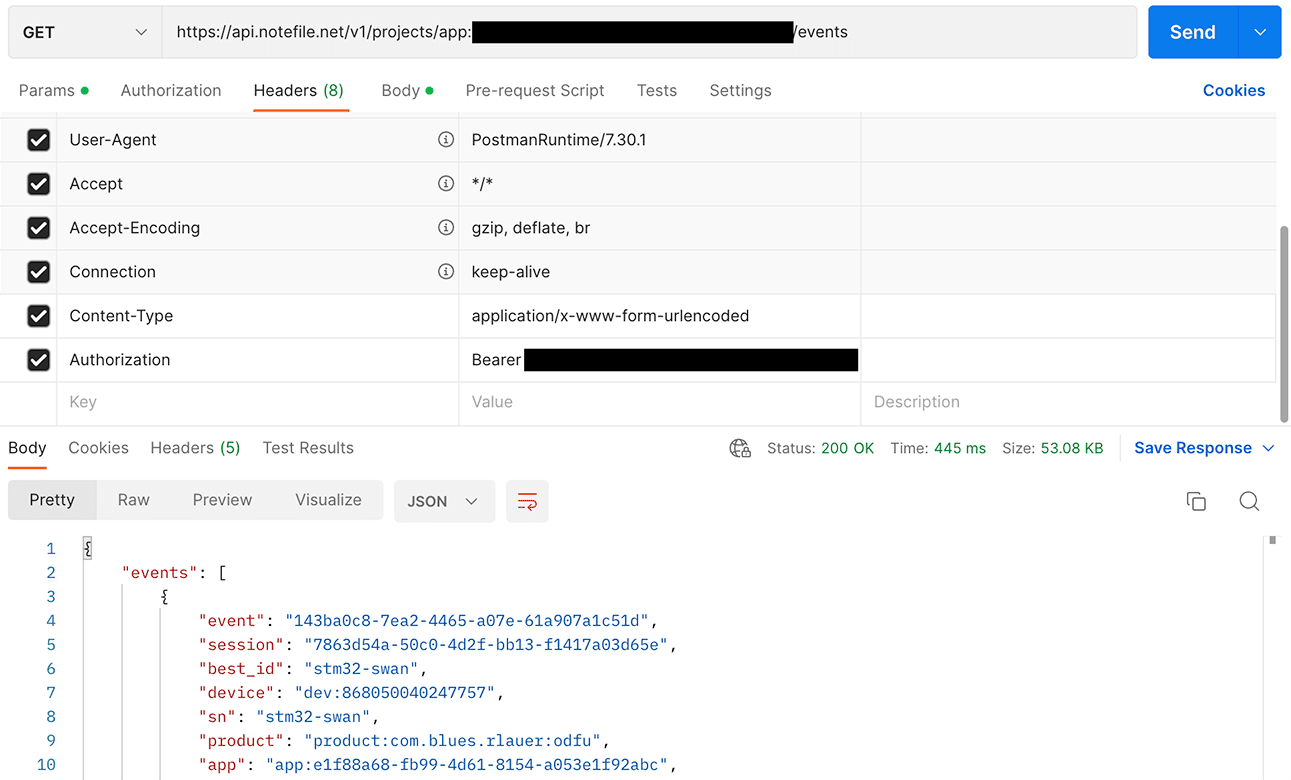Switch to Visualize response view
Viewport: 1291px width, 780px height.
328,500
